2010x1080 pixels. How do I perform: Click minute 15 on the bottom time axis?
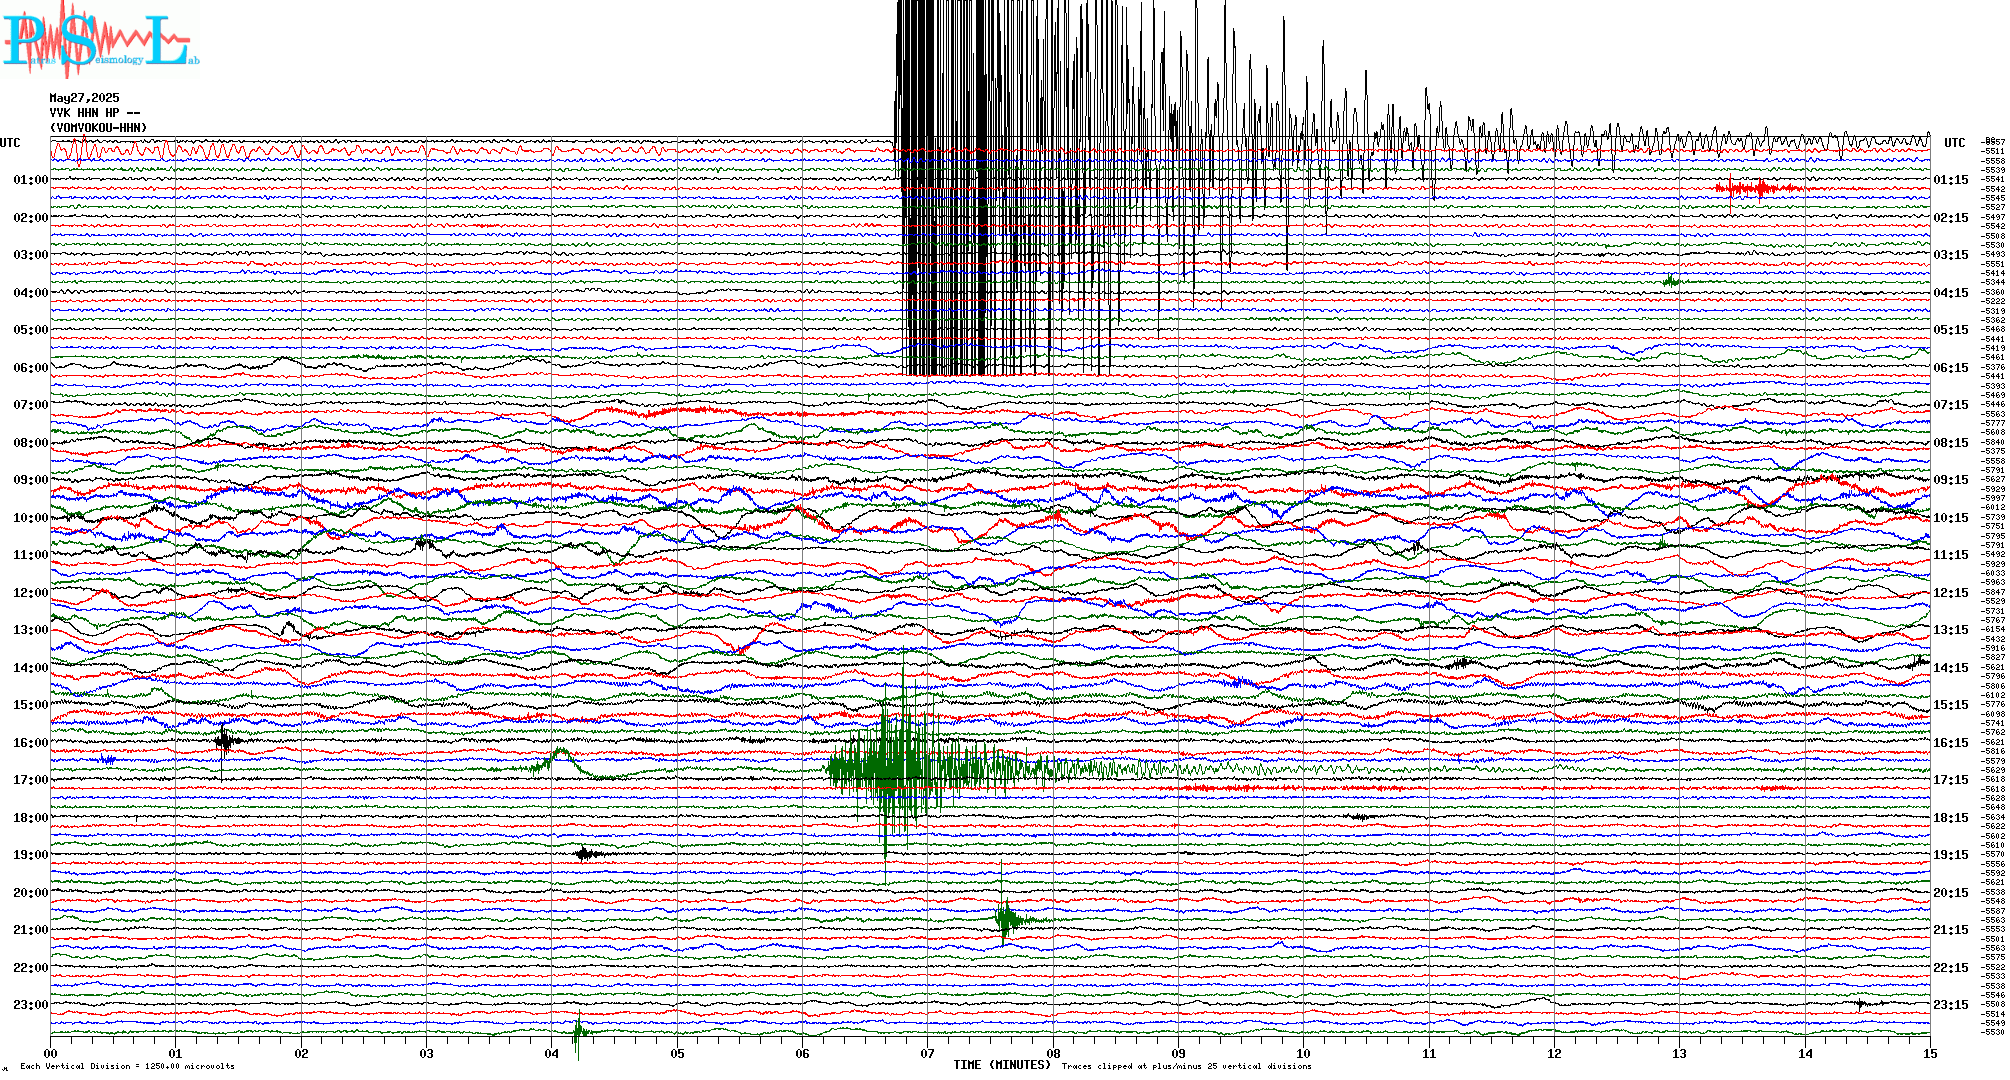click(x=1930, y=1053)
